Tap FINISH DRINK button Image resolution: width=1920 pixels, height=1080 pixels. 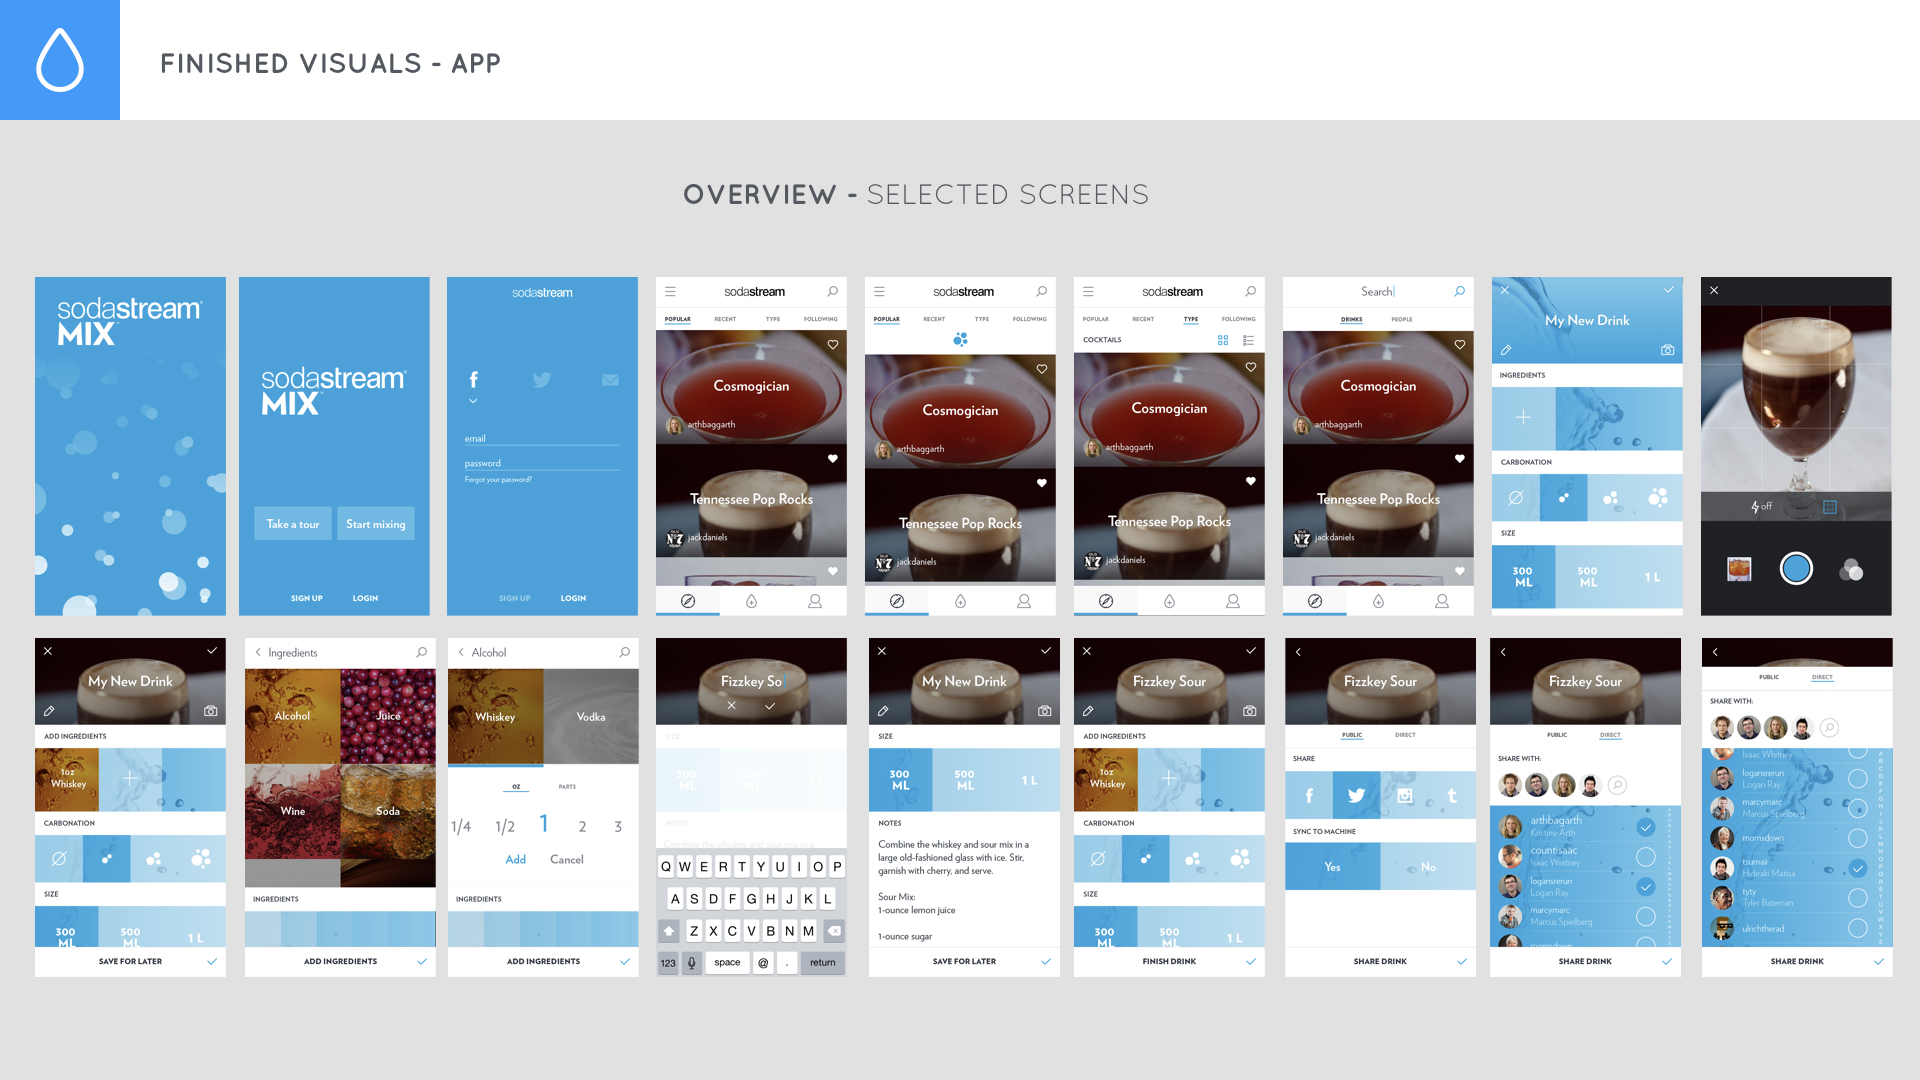tap(1169, 961)
